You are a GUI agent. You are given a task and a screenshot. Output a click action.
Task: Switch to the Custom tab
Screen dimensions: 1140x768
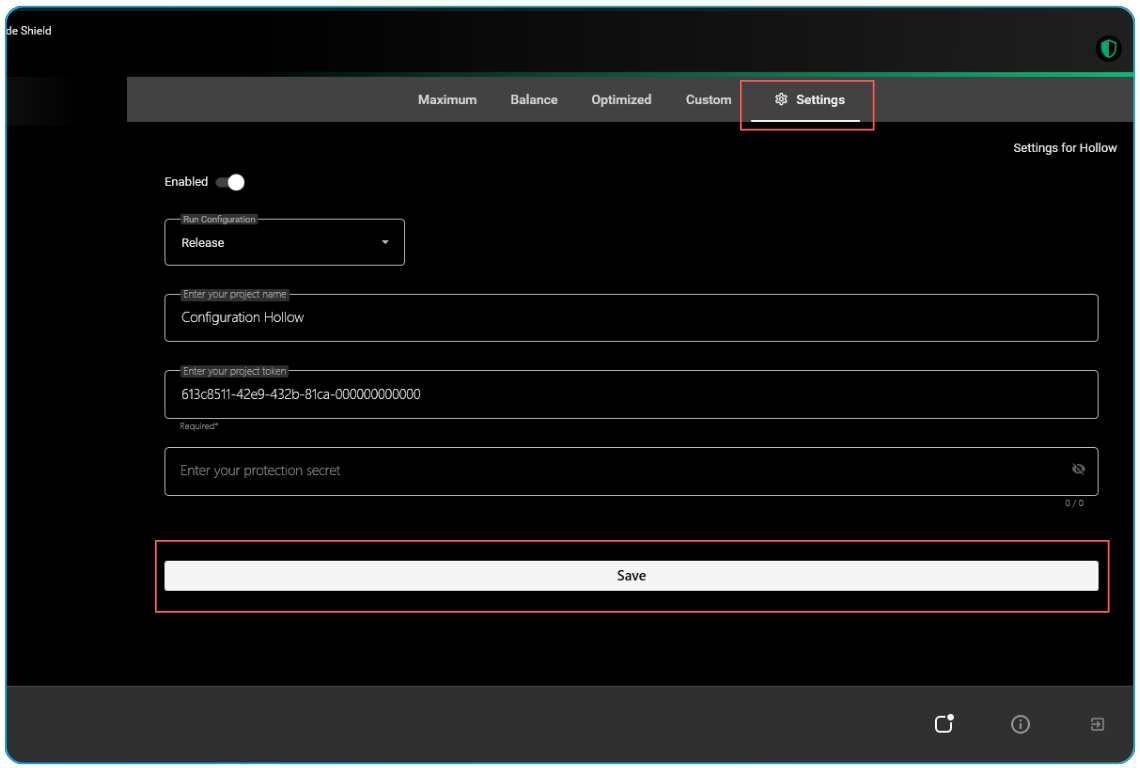pyautogui.click(x=708, y=99)
